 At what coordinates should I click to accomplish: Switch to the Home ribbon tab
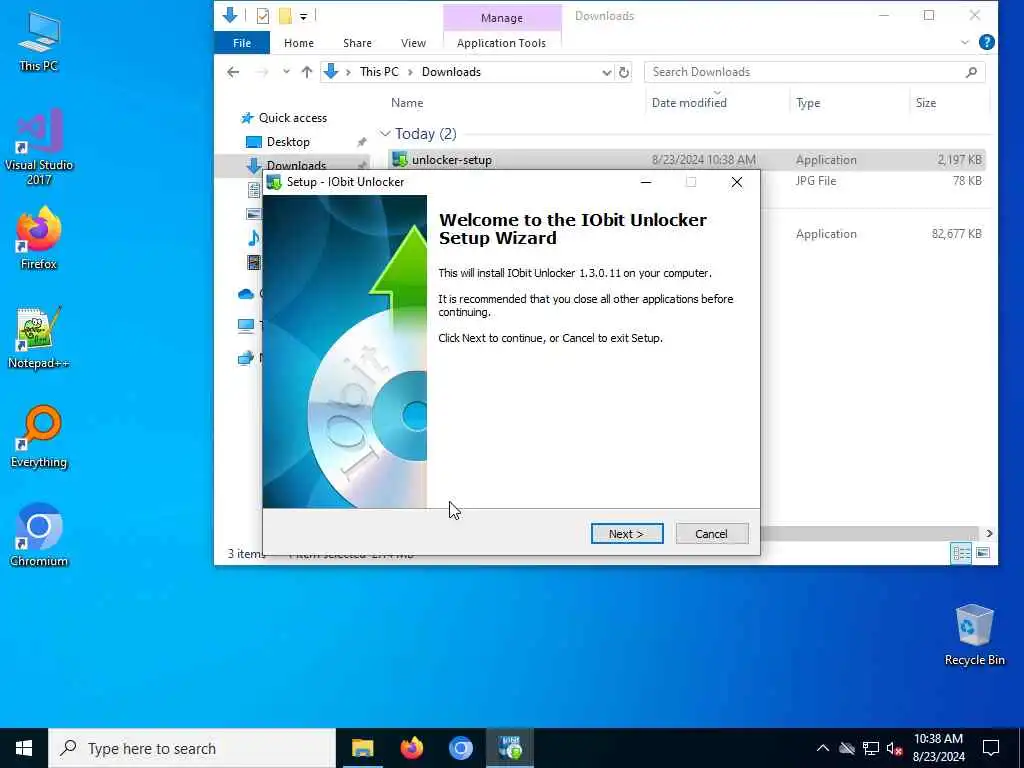298,43
